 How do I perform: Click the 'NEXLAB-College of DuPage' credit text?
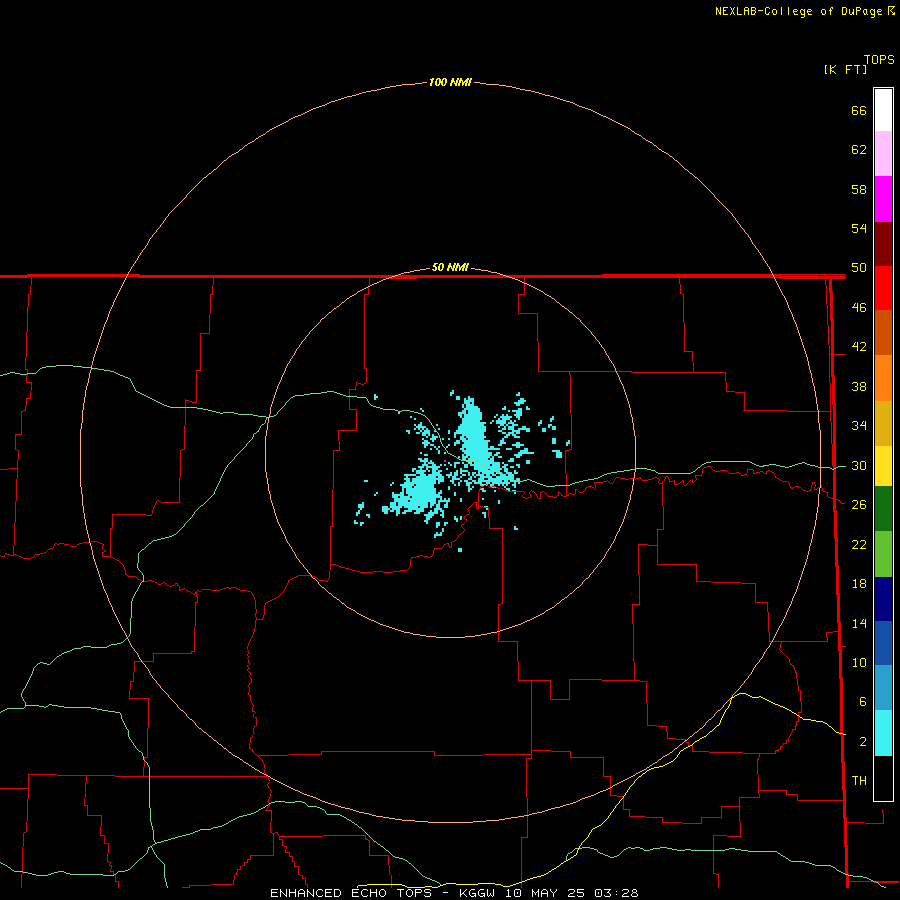pyautogui.click(x=798, y=11)
